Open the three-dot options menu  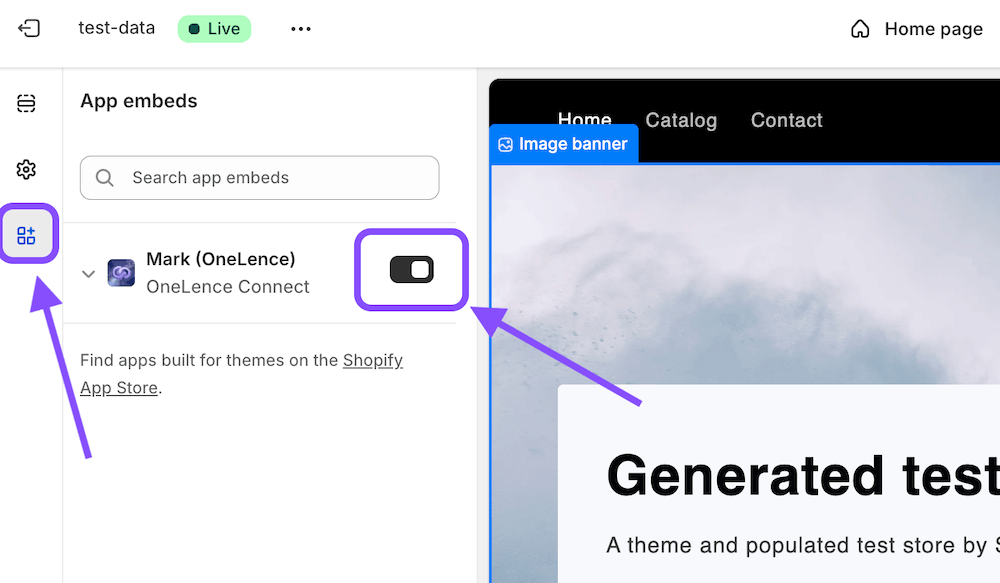pos(300,29)
